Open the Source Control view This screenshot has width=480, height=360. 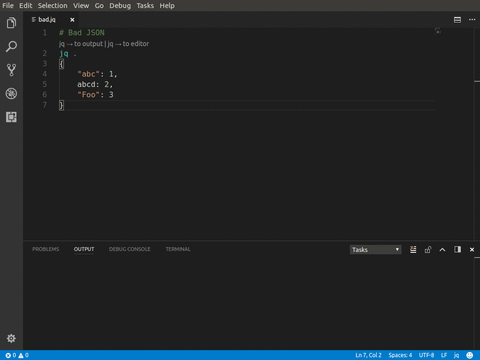(11, 70)
